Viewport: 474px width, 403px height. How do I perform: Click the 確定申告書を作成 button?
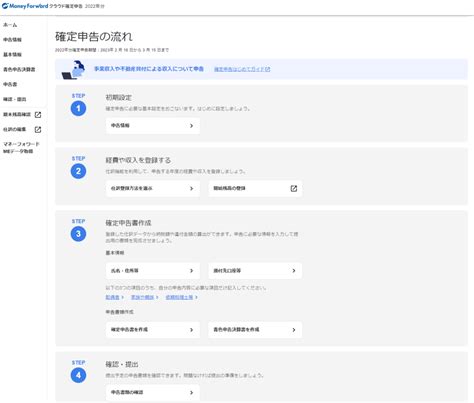tap(153, 330)
